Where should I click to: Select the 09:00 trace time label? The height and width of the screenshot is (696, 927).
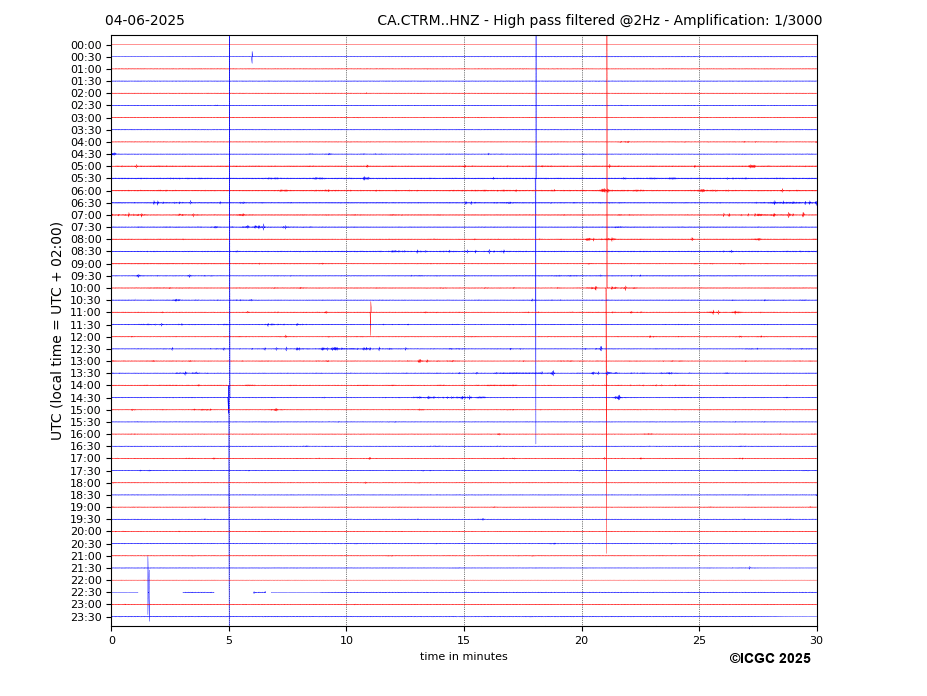[86, 264]
